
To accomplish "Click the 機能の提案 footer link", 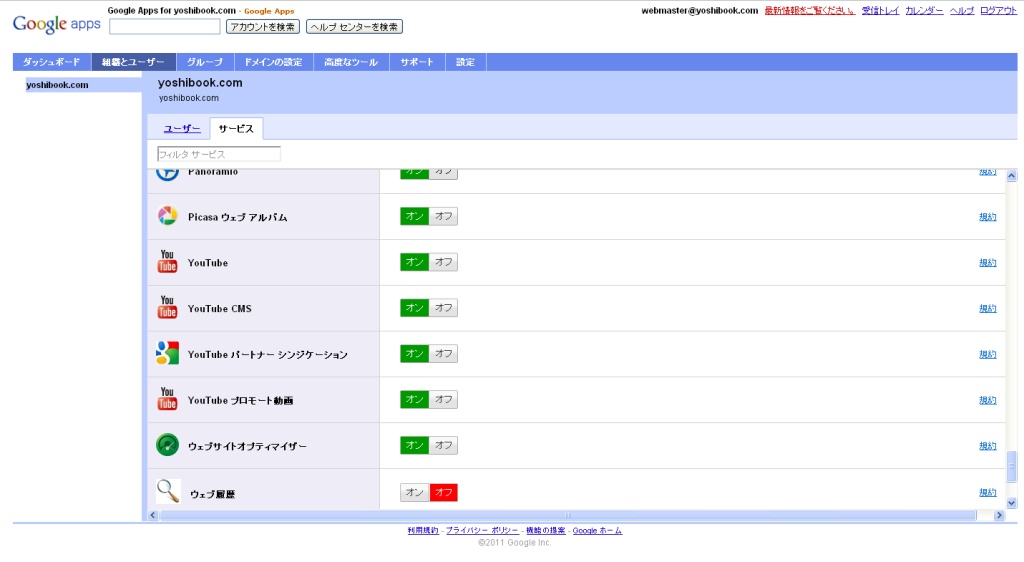I will [546, 531].
